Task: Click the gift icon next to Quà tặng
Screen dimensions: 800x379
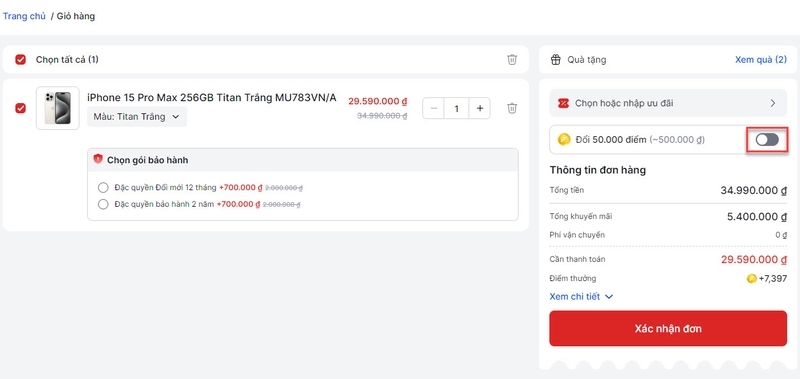Action: (556, 60)
